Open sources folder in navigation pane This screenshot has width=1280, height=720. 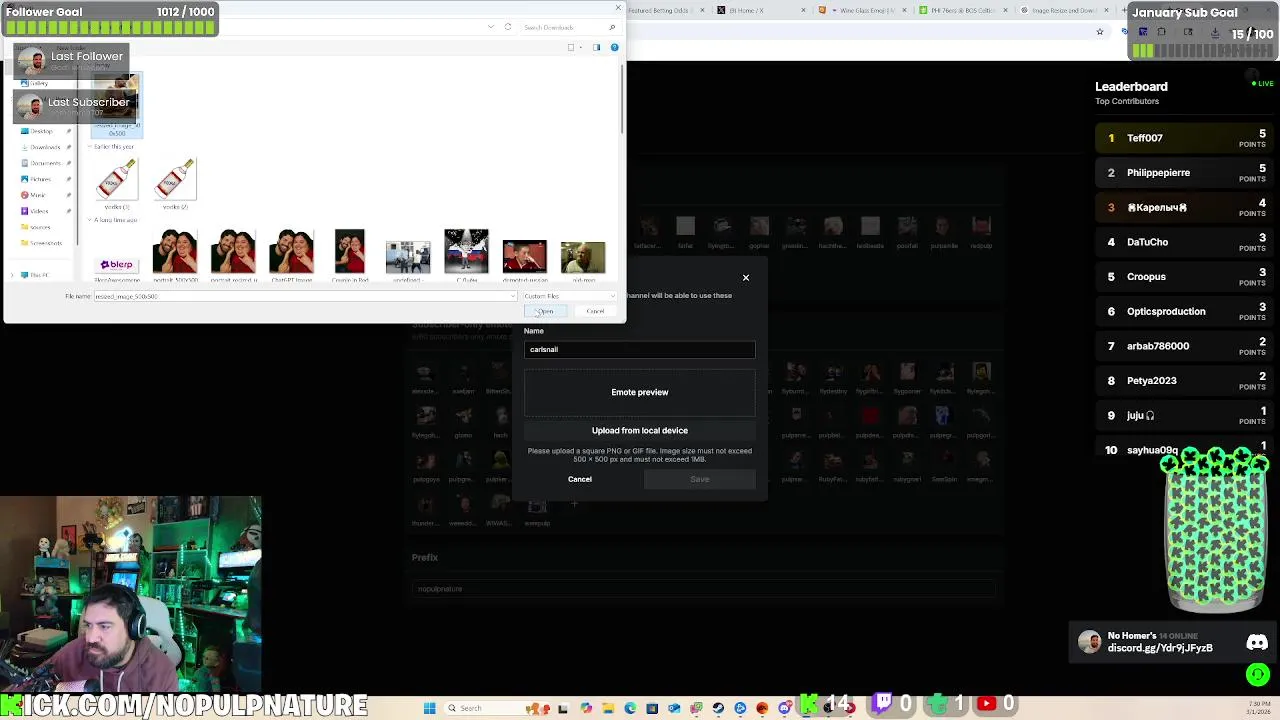click(40, 227)
